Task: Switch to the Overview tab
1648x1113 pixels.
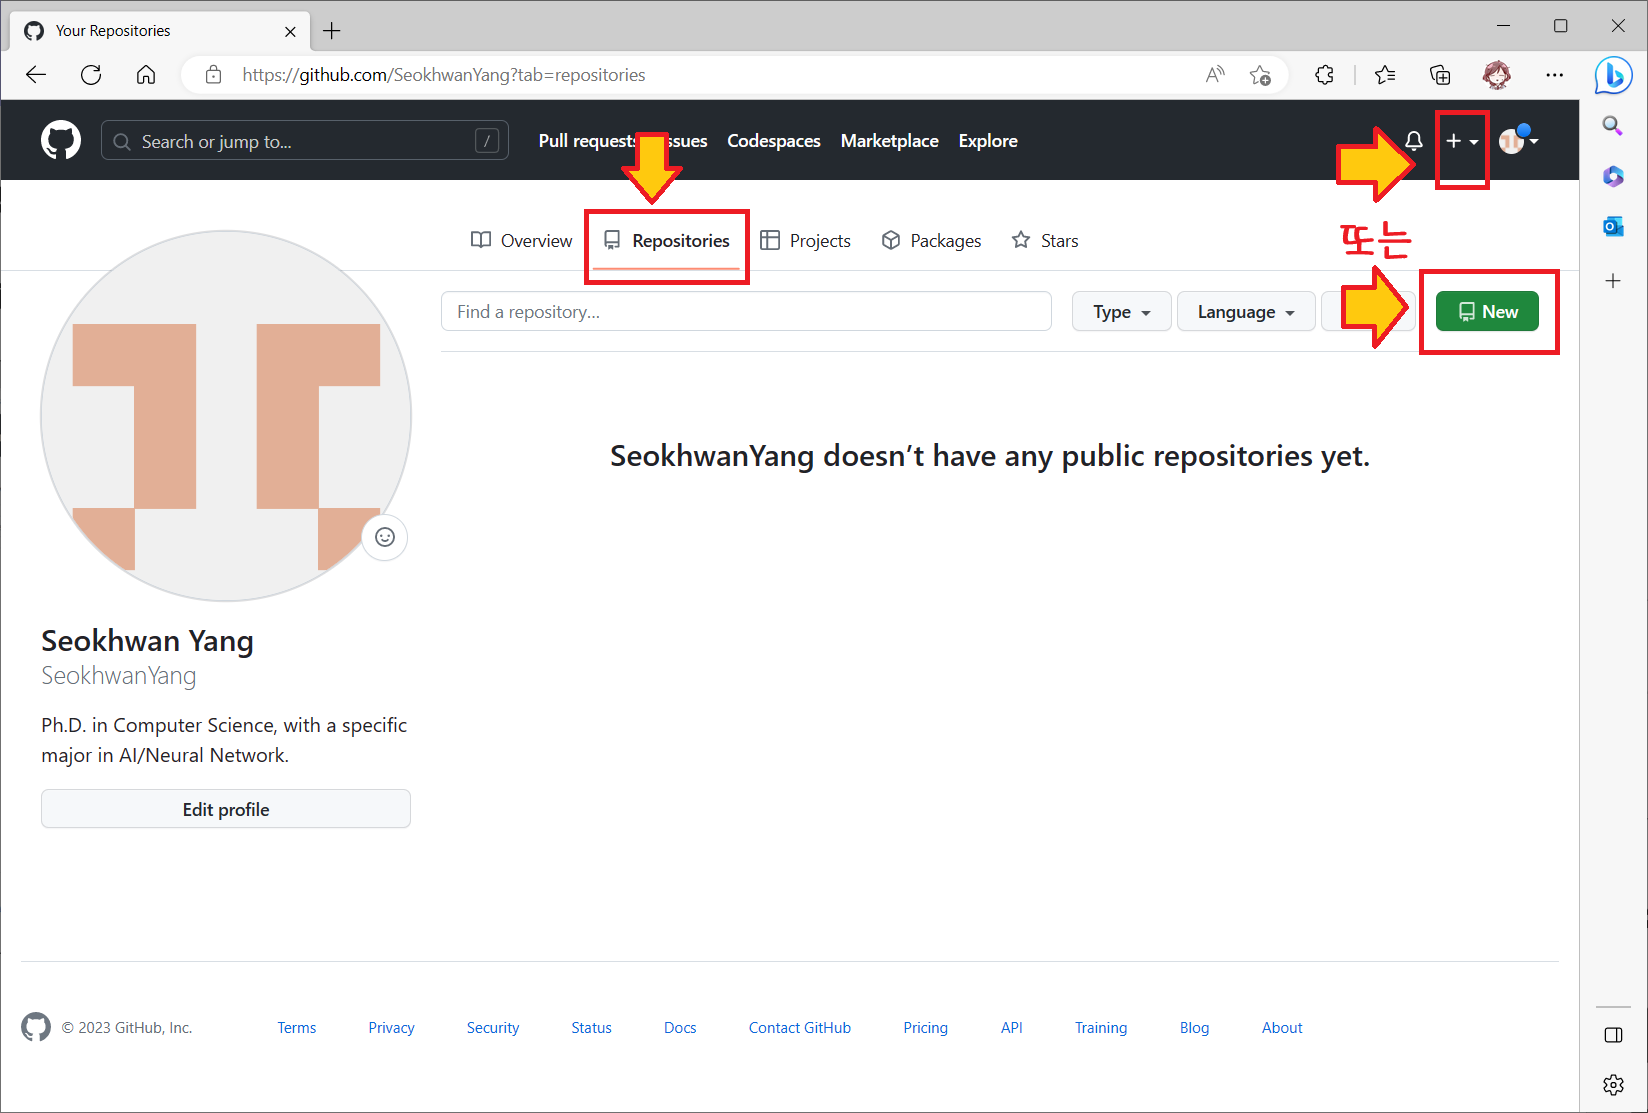Action: tap(522, 241)
